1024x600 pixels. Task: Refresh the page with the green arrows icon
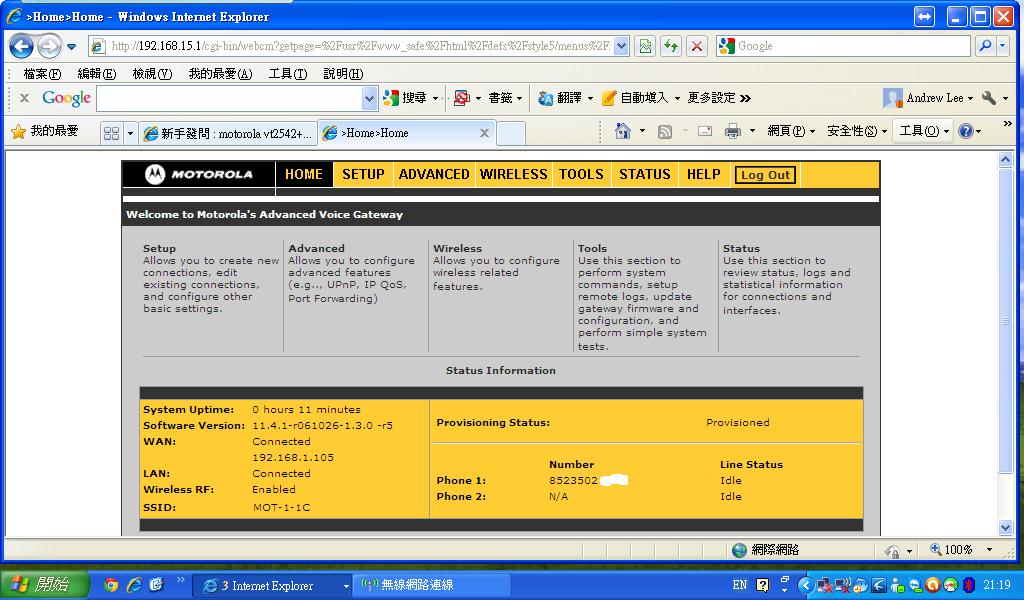tap(671, 46)
